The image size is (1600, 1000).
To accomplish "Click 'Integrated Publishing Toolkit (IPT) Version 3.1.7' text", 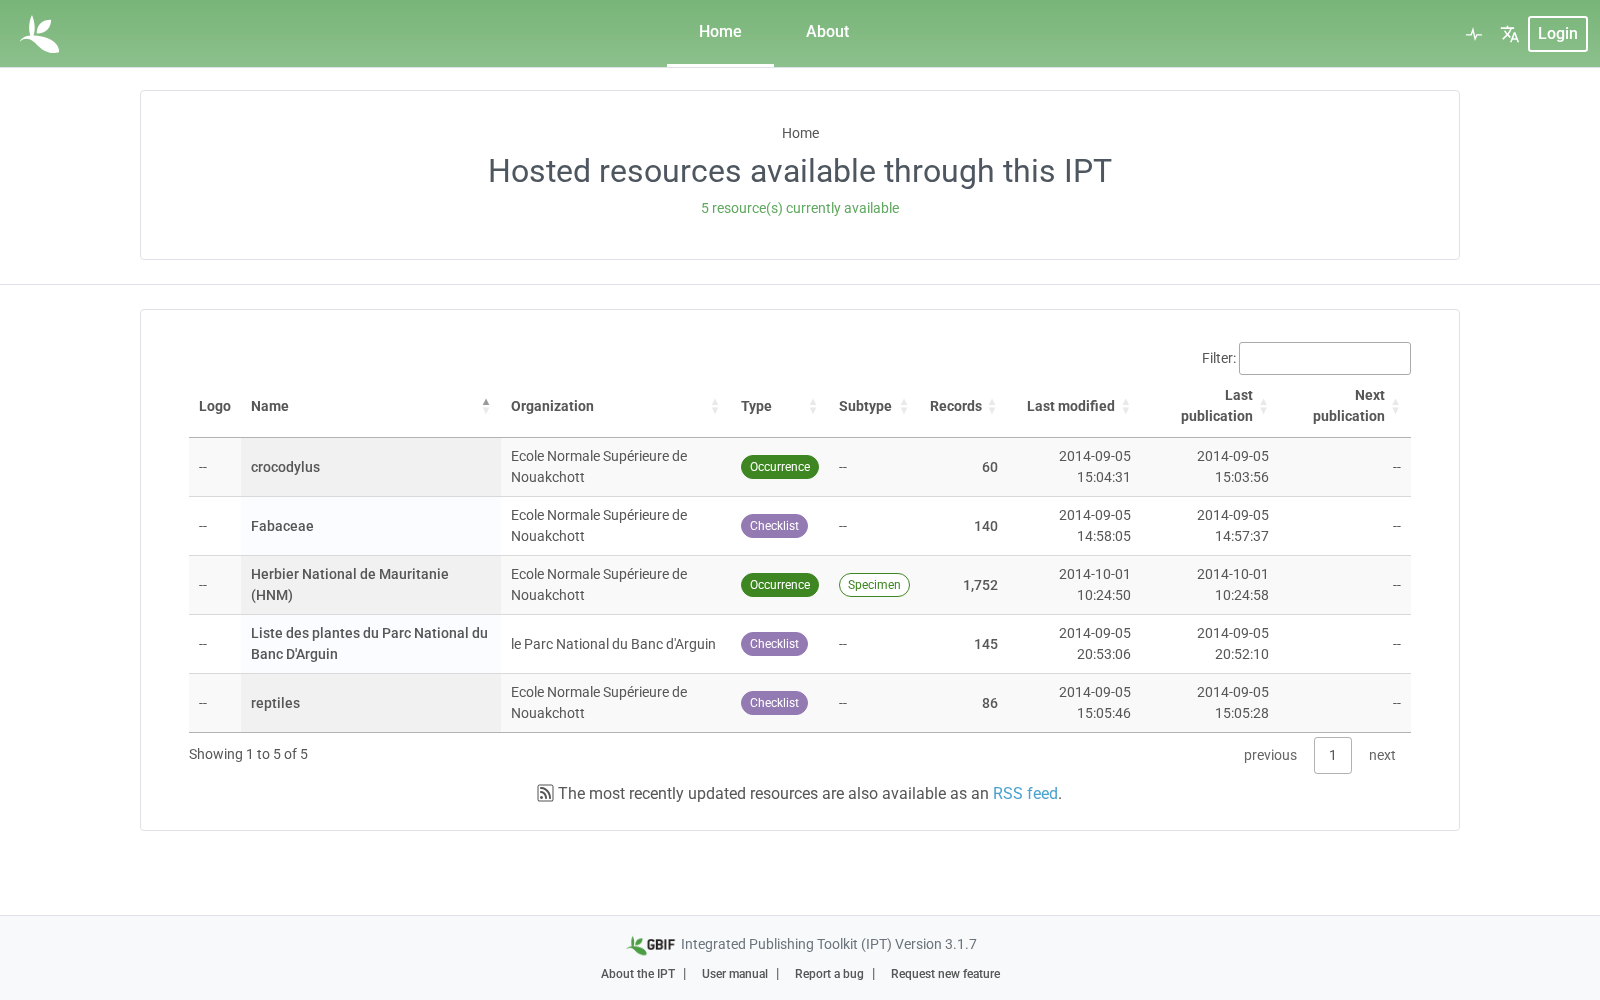I will click(829, 944).
